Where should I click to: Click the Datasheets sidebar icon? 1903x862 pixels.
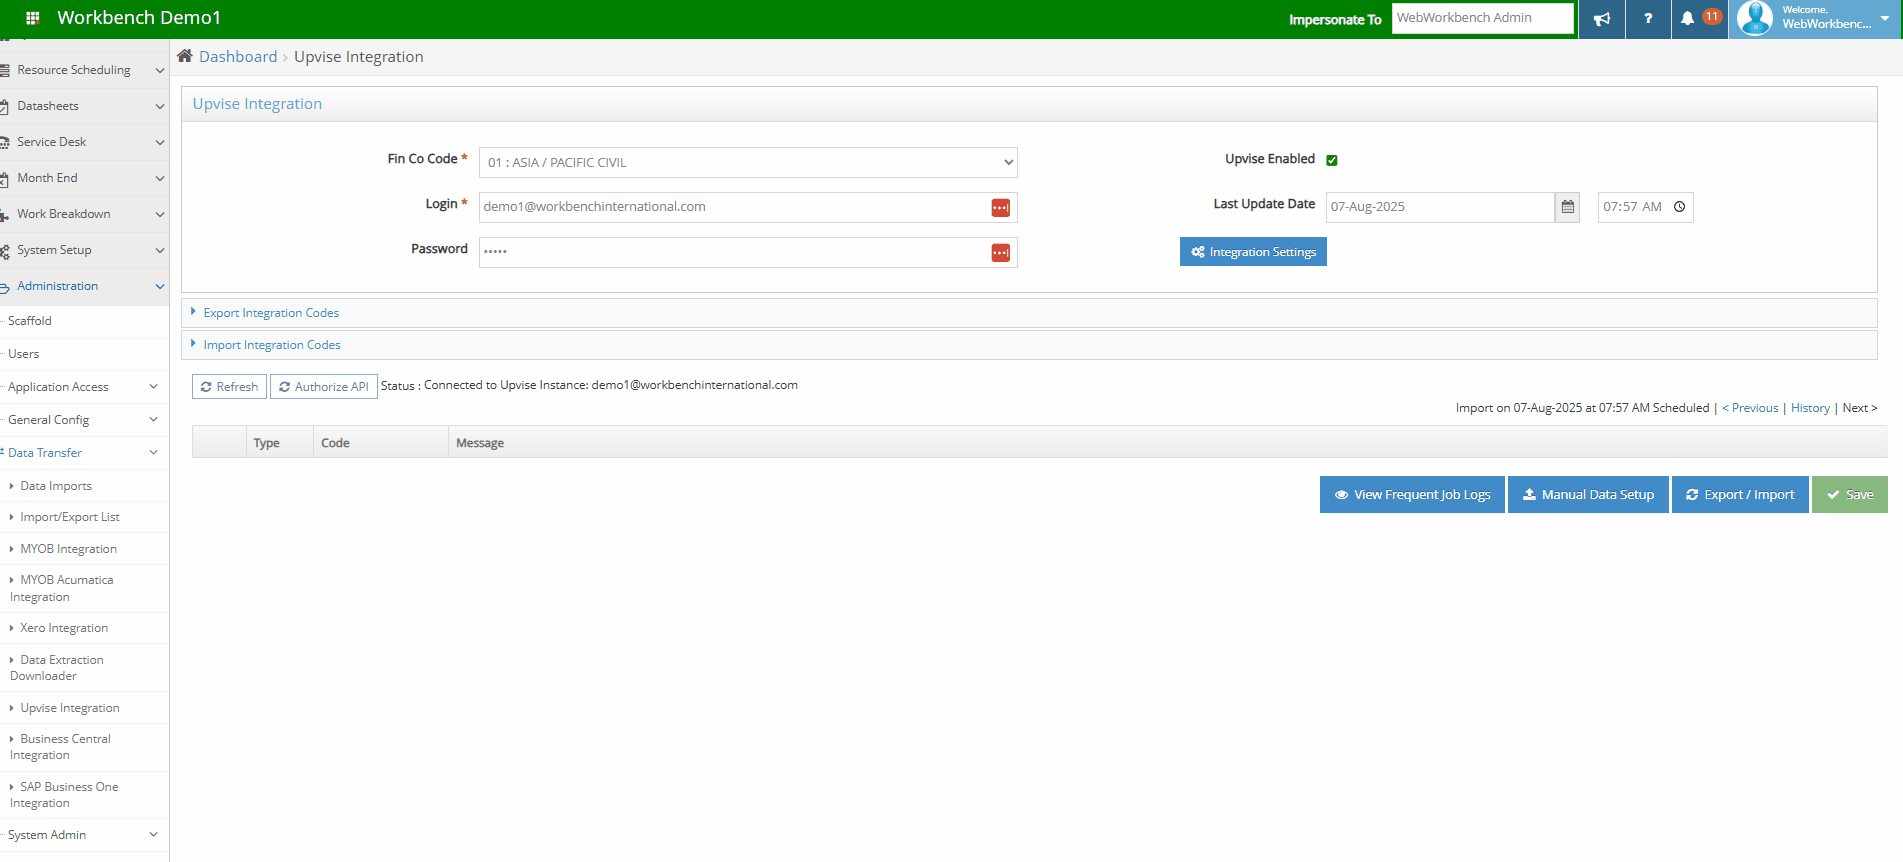(5, 106)
